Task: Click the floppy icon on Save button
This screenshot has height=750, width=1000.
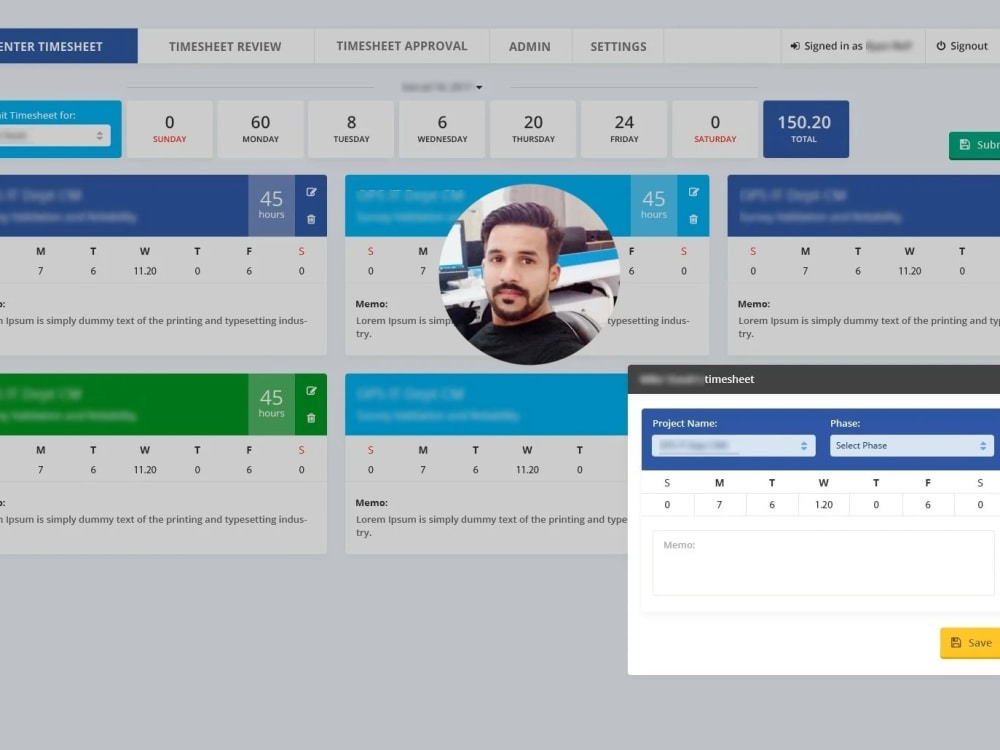Action: (956, 643)
